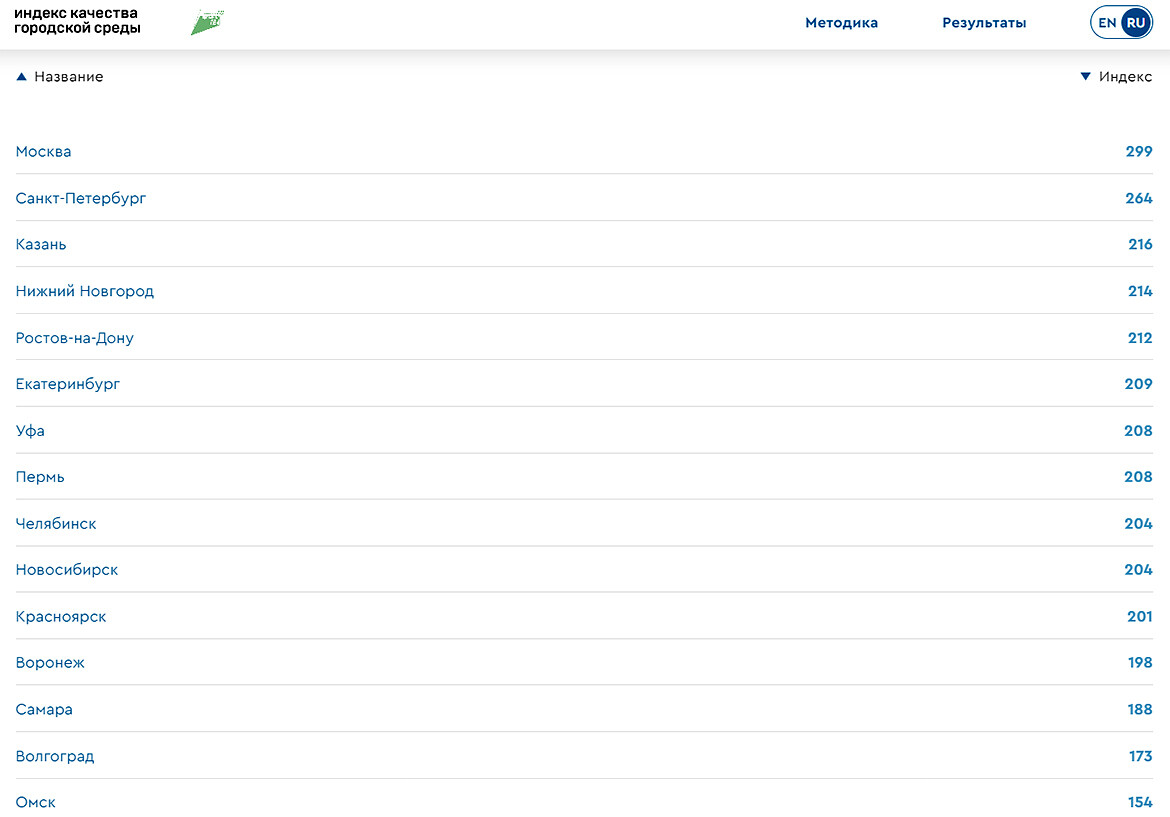Open Нижний Новгород entry

(x=85, y=291)
